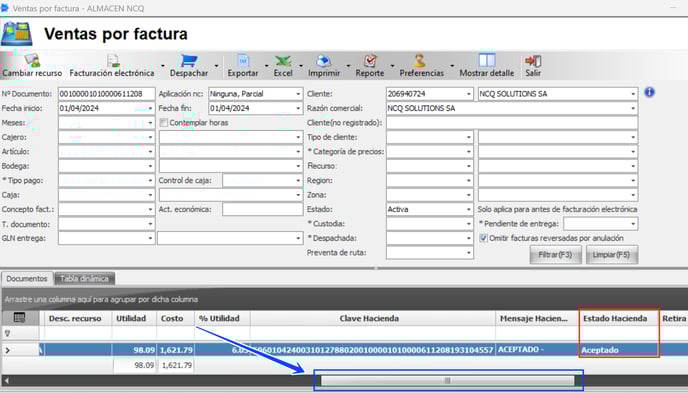
Task: Open the T. documento dropdown
Action: (150, 224)
